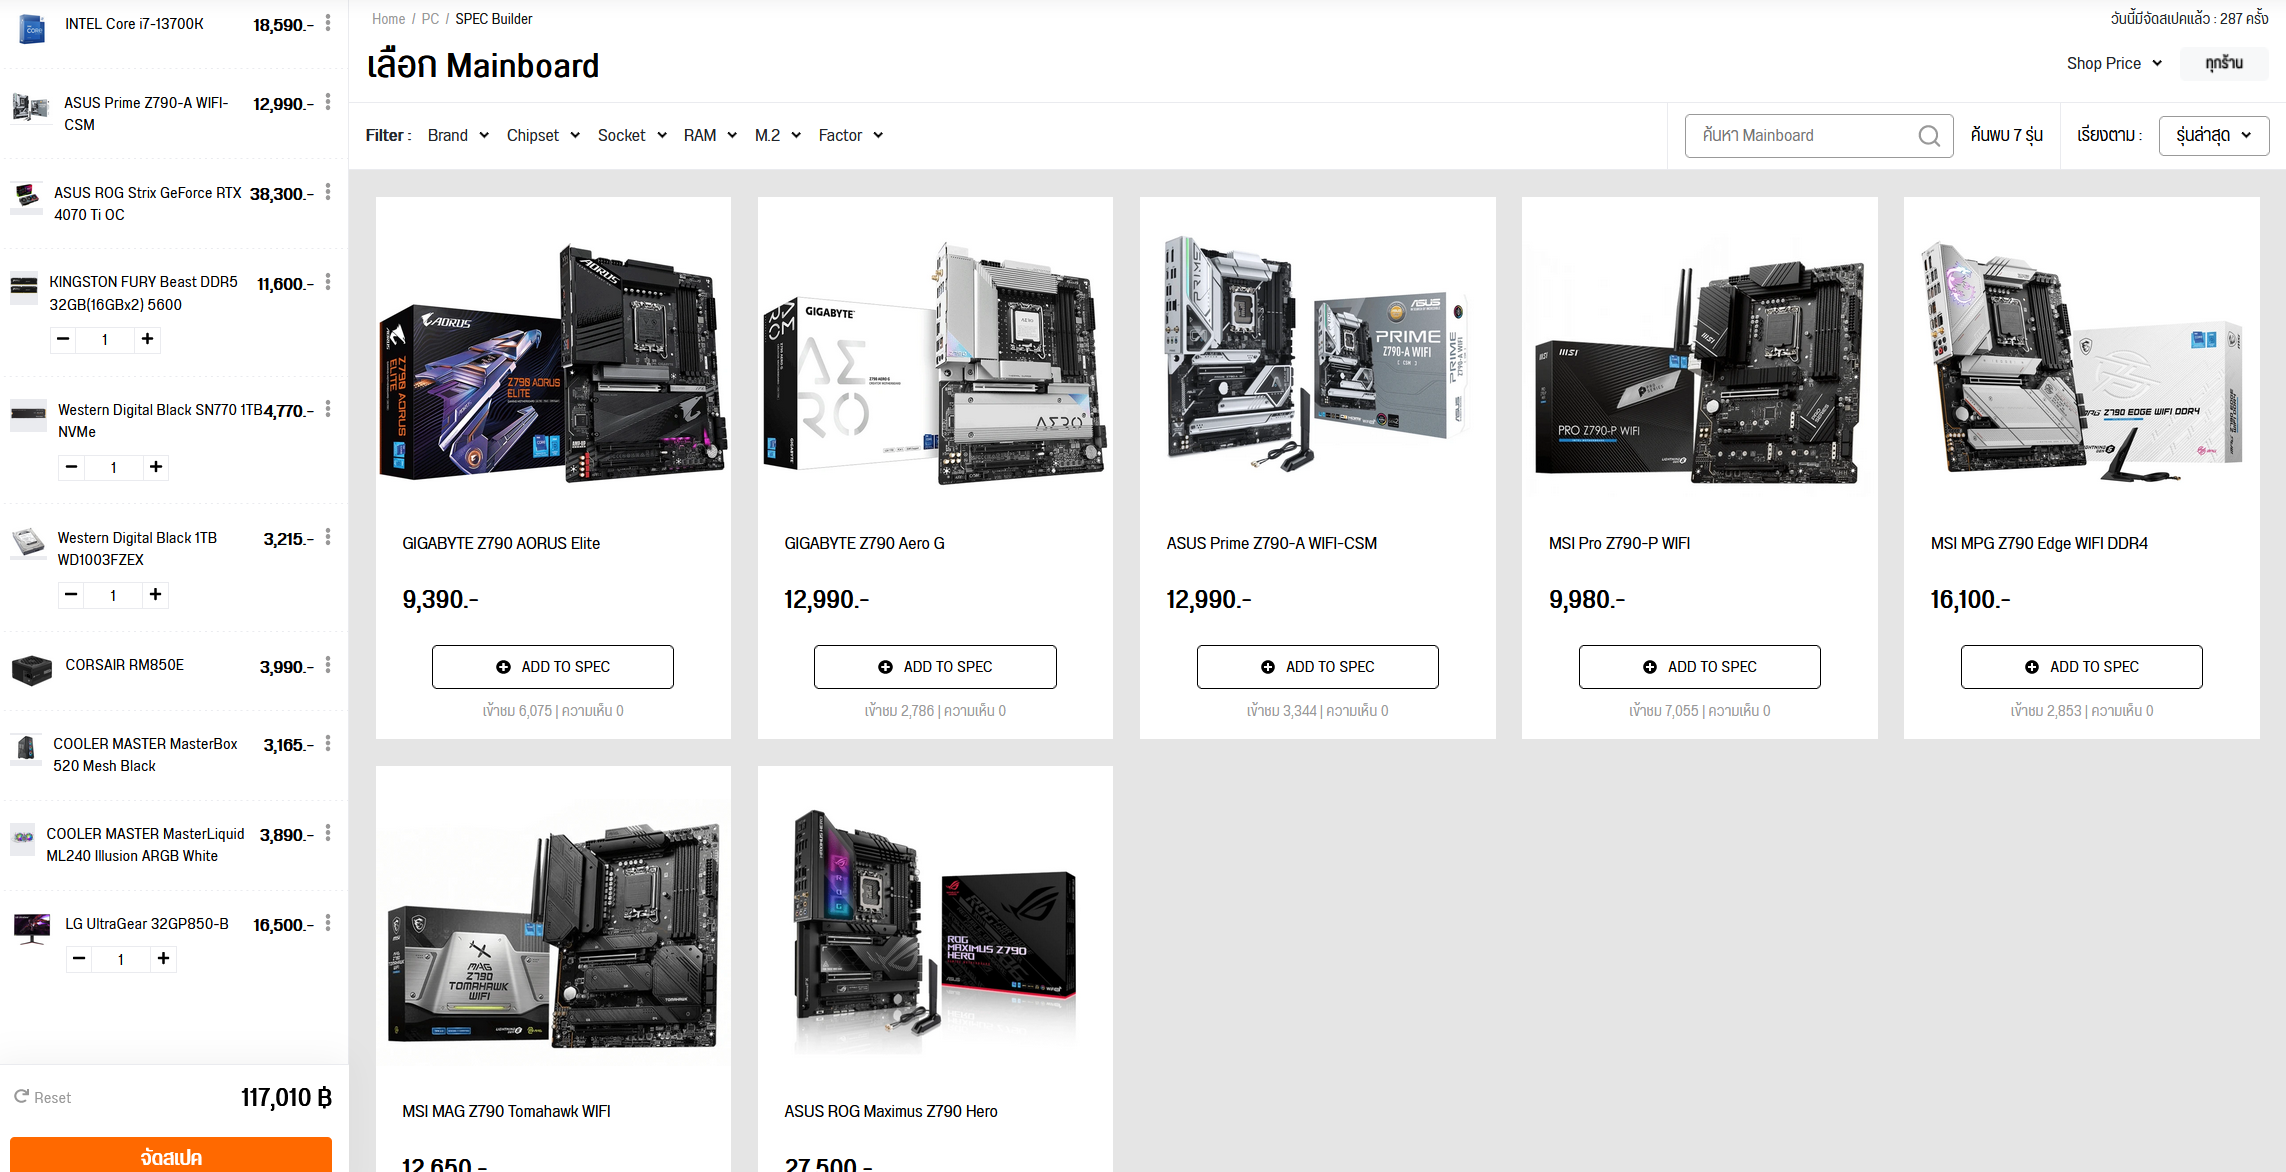Click the ASUS ROG Maximus Z790 Hero title

coord(891,1111)
